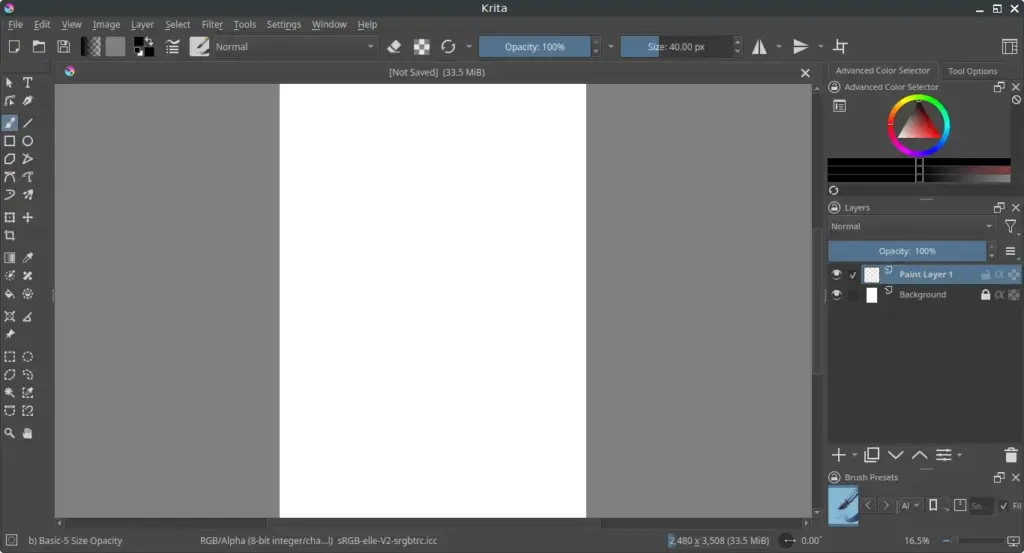Hide Paint Layer 1 using eye icon
This screenshot has width=1024, height=553.
pos(836,274)
